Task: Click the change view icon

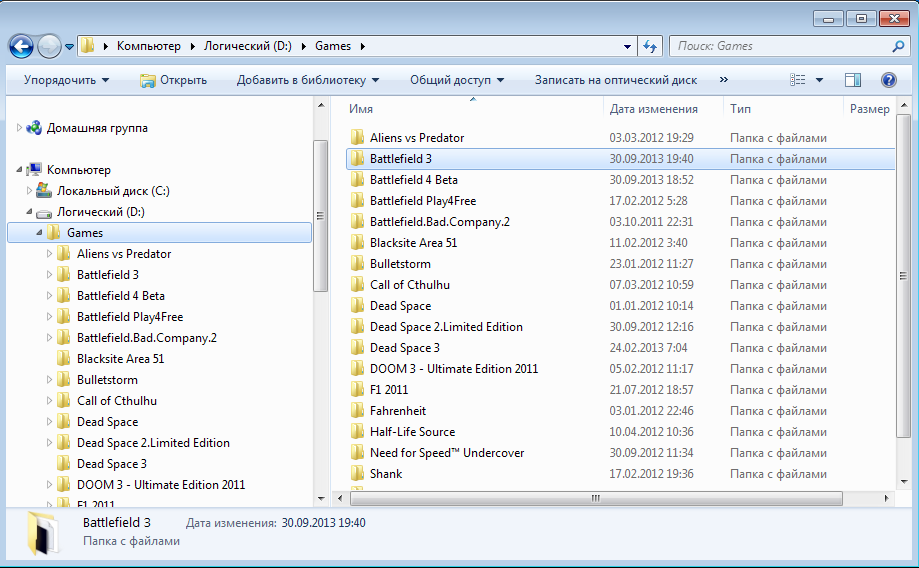Action: pos(797,80)
